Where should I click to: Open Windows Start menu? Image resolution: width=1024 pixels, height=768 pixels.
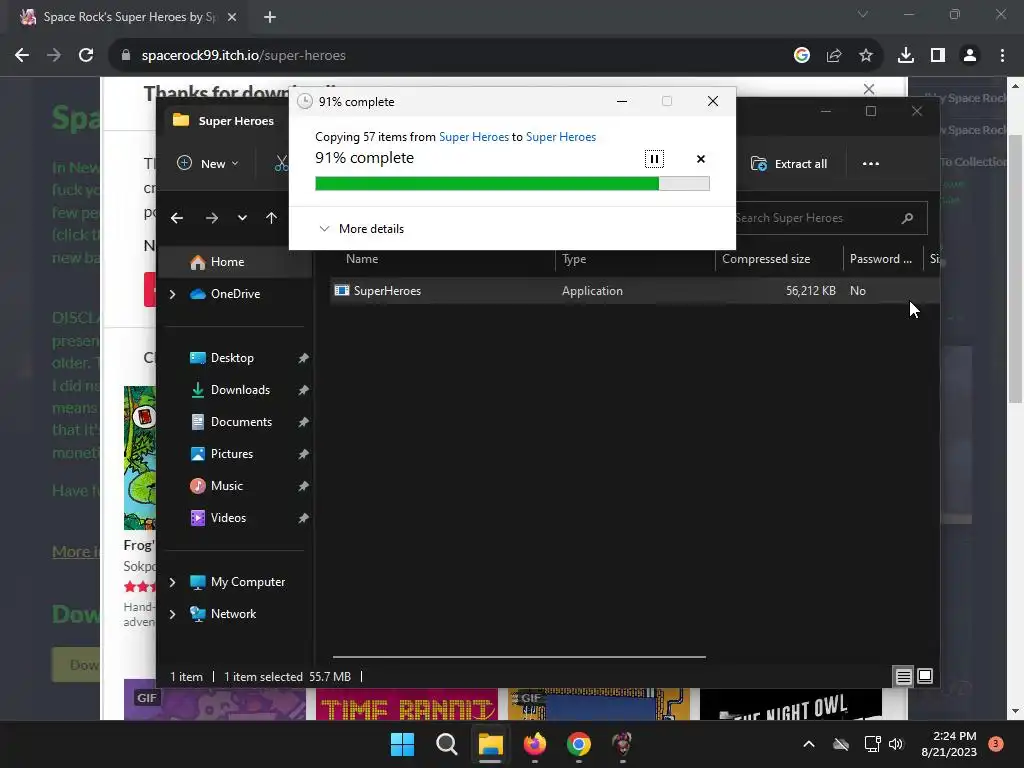[402, 744]
